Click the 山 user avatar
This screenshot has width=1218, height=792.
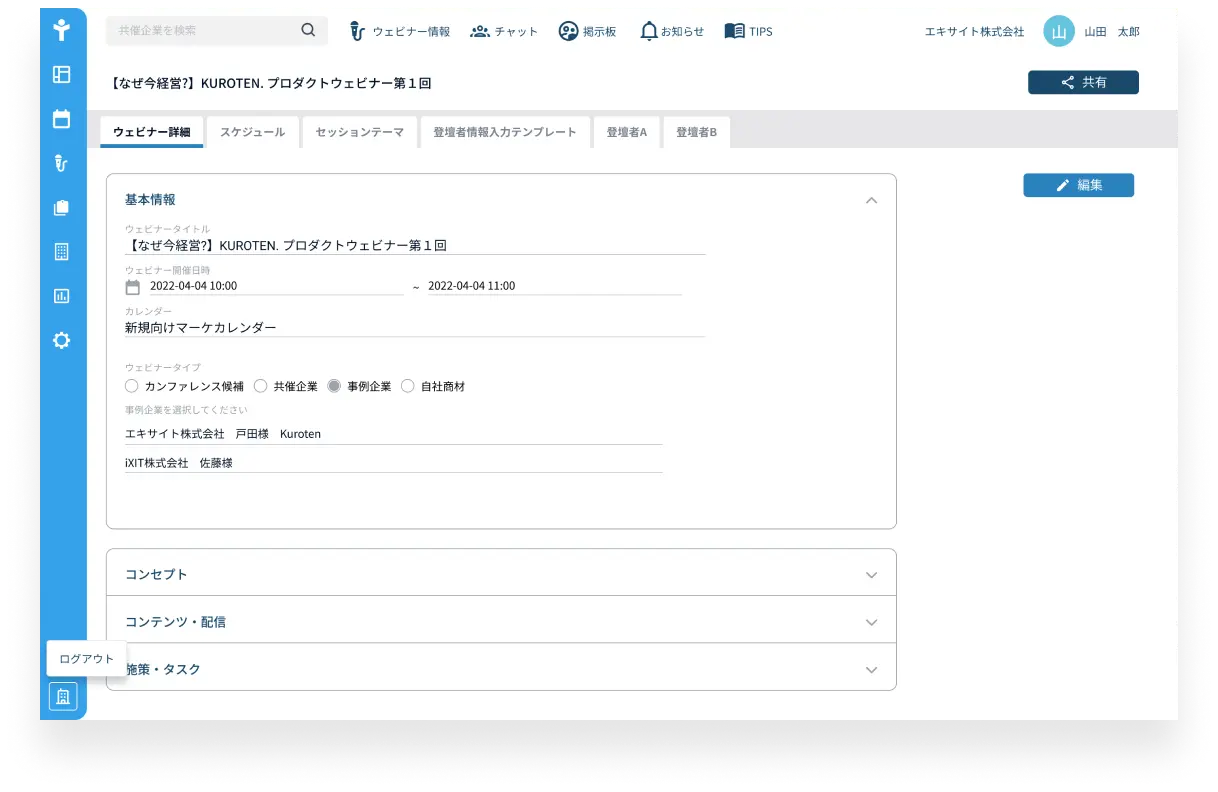[1059, 31]
